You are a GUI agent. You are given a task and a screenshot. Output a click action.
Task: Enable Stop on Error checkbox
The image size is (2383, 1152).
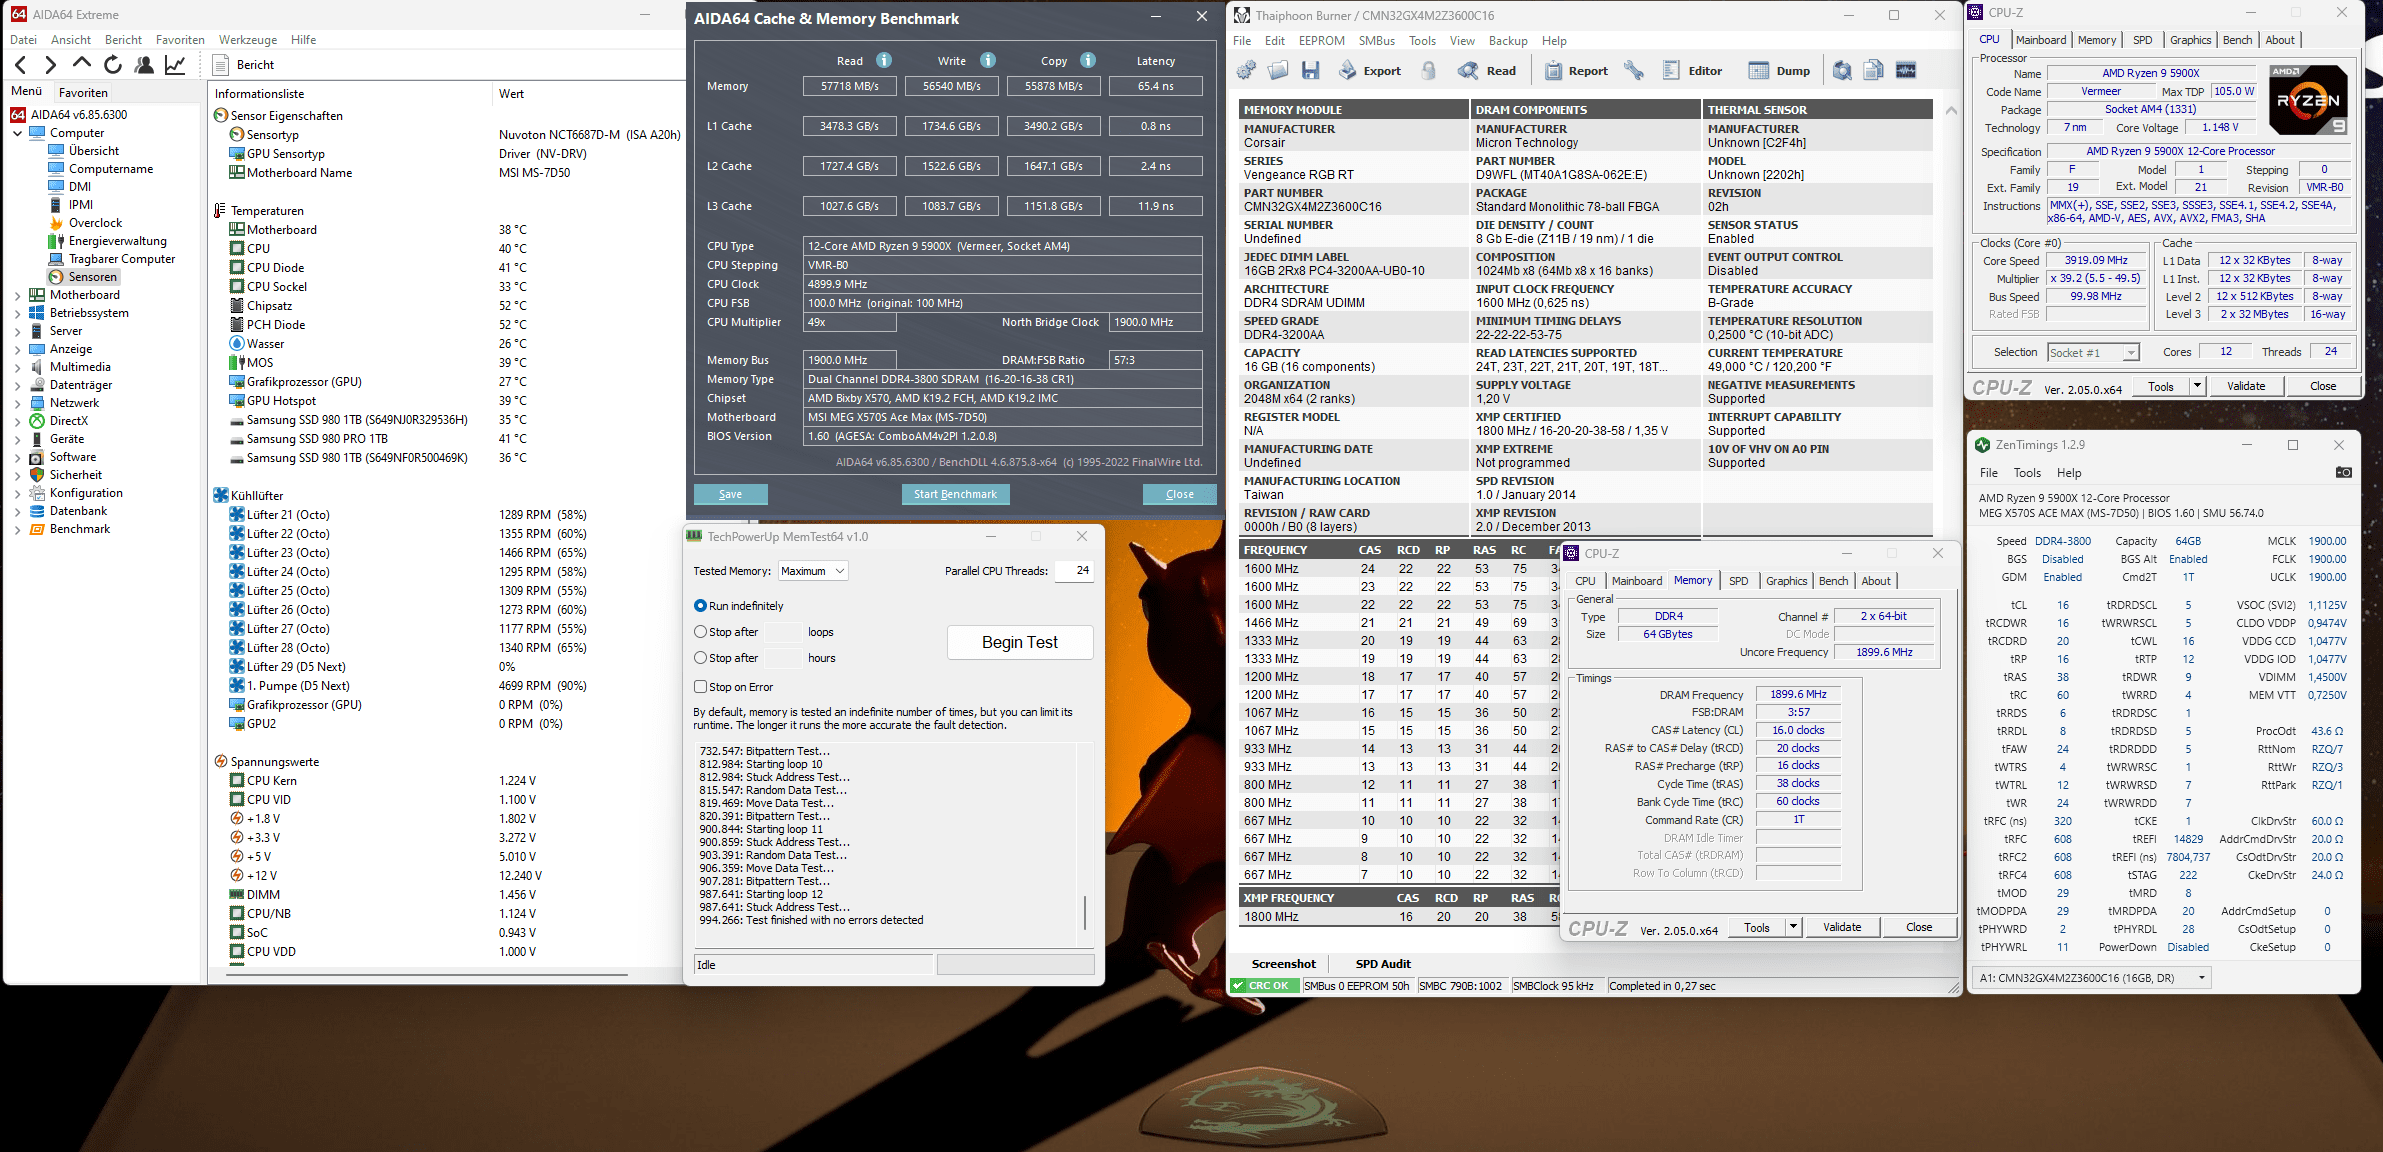(734, 687)
